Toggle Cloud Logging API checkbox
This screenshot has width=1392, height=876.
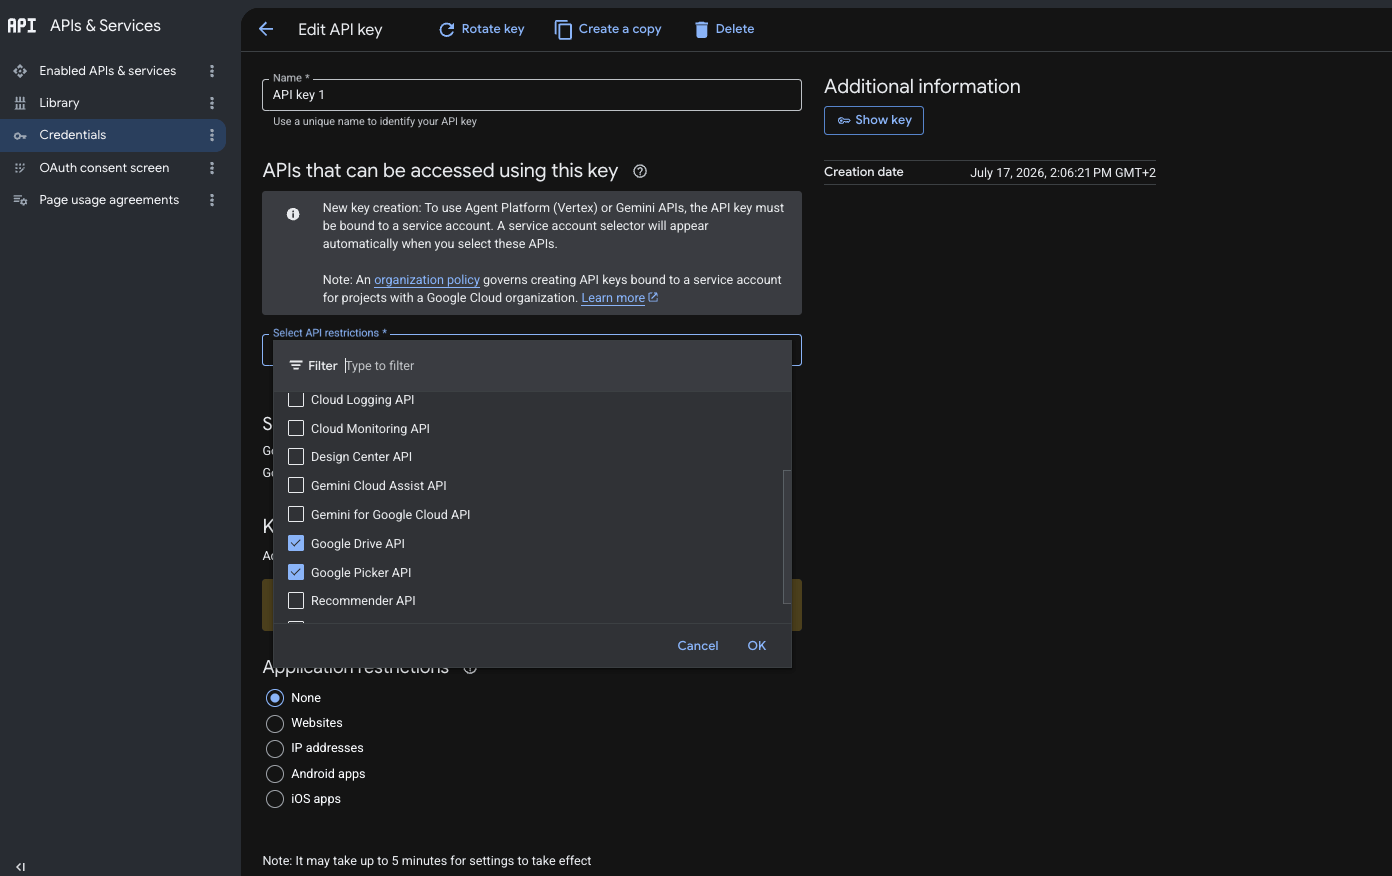[296, 400]
